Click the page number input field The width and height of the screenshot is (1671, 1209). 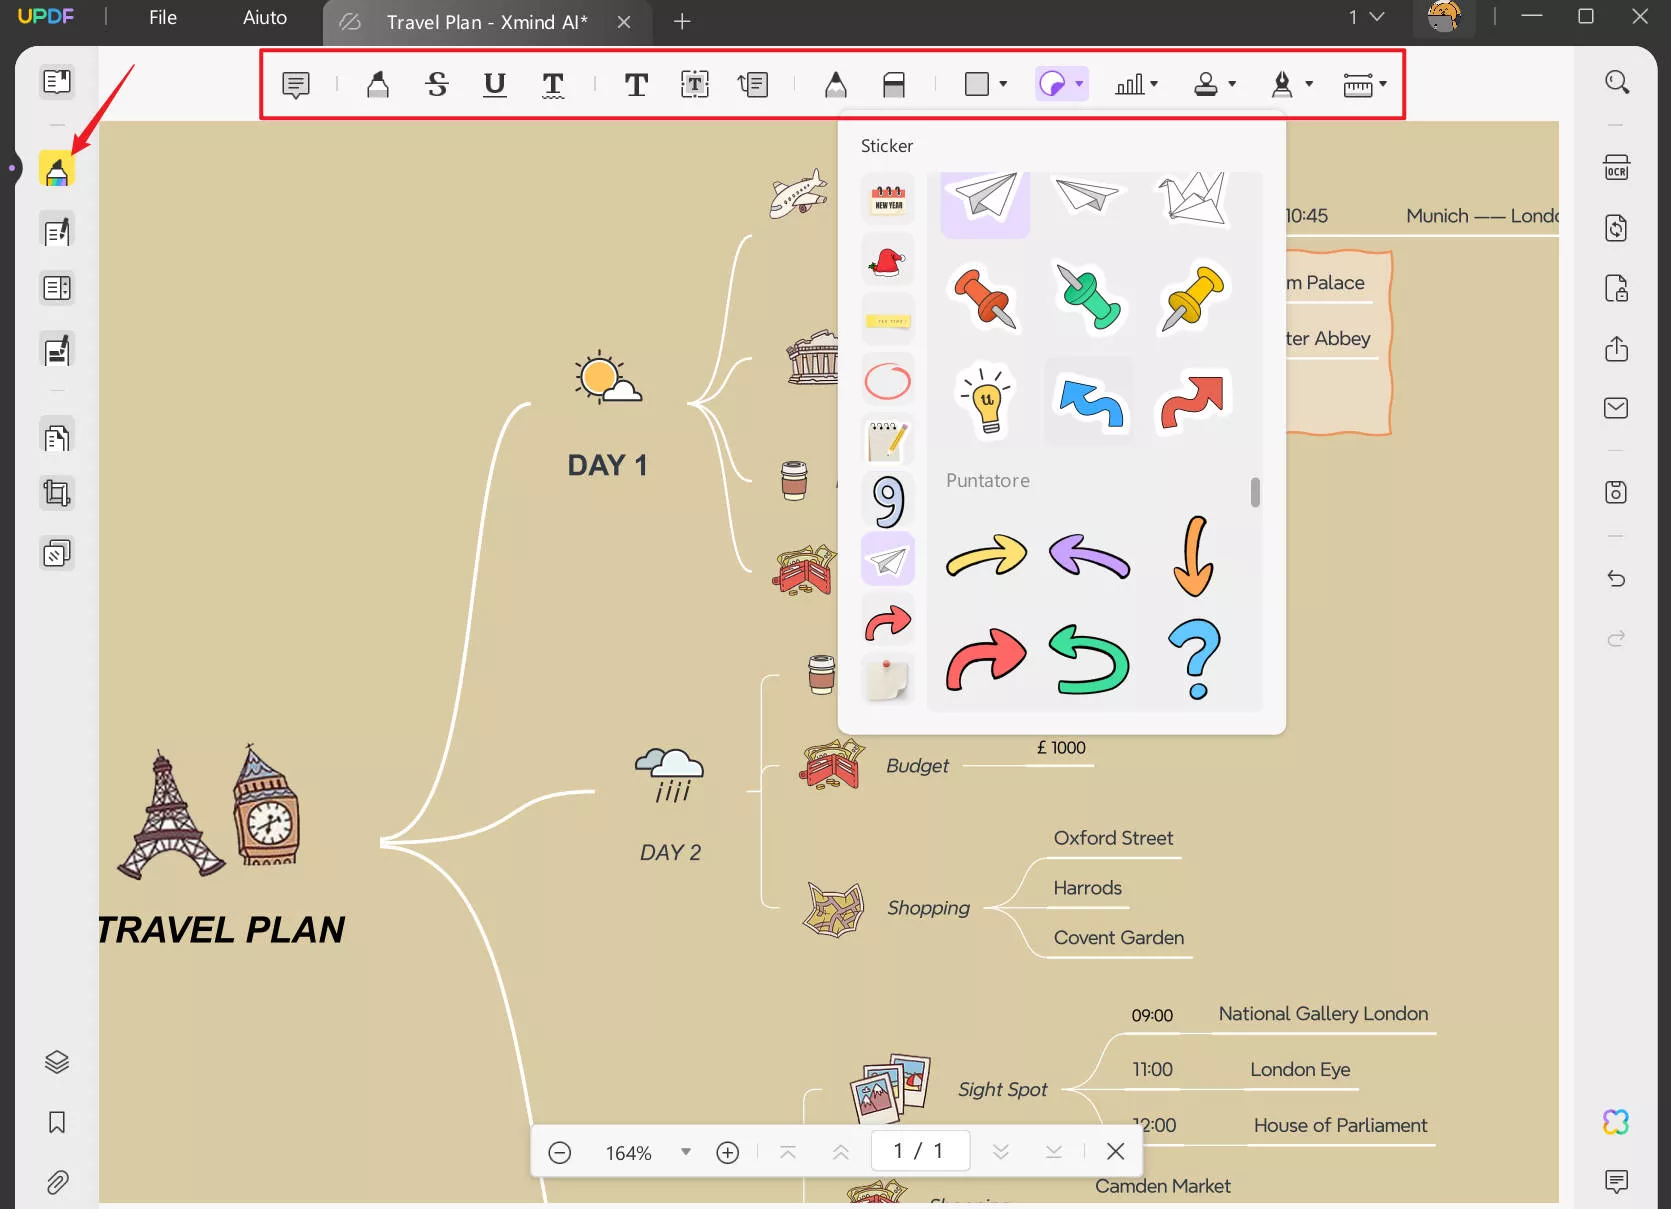(920, 1151)
